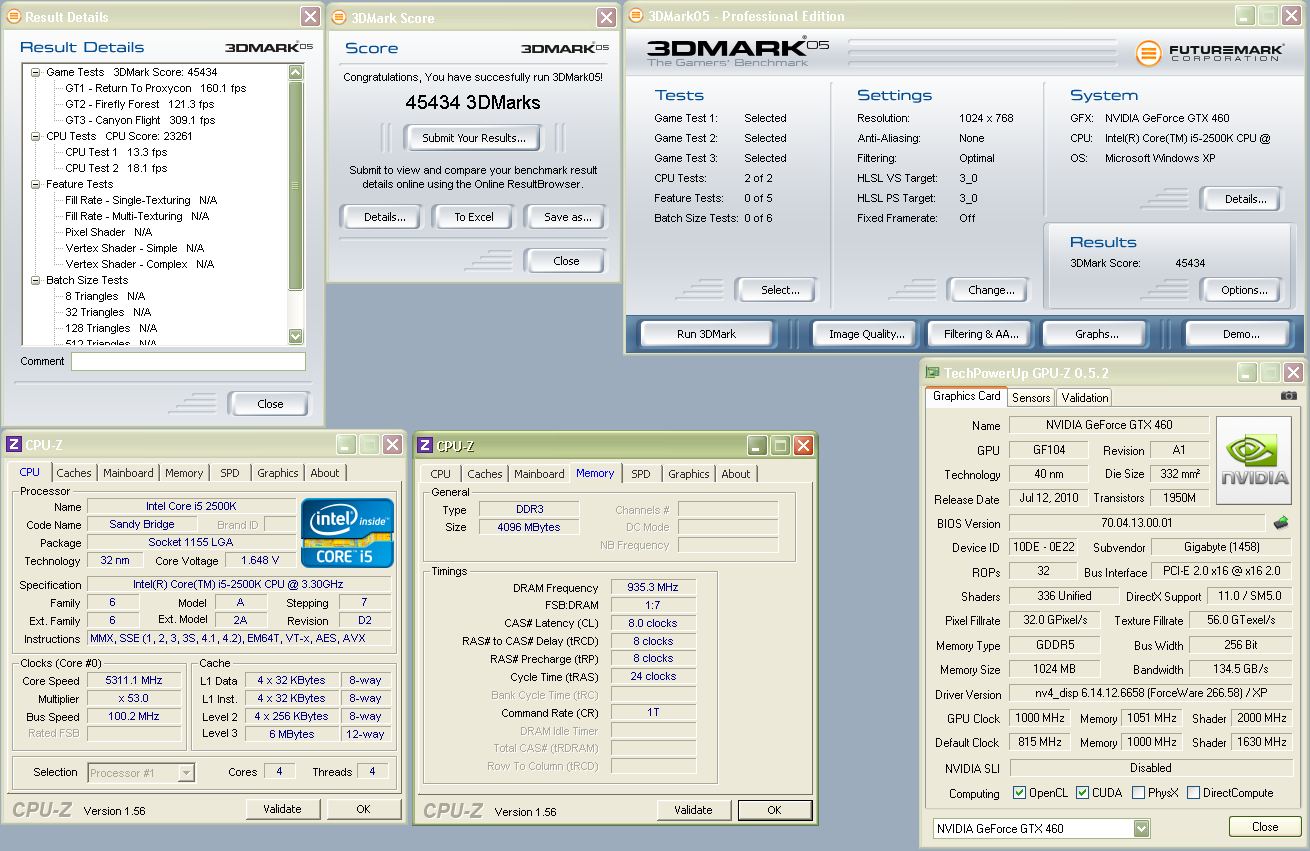Enable the DirectCompute checkbox in GPU-Z
This screenshot has width=1310, height=851.
click(x=1192, y=793)
